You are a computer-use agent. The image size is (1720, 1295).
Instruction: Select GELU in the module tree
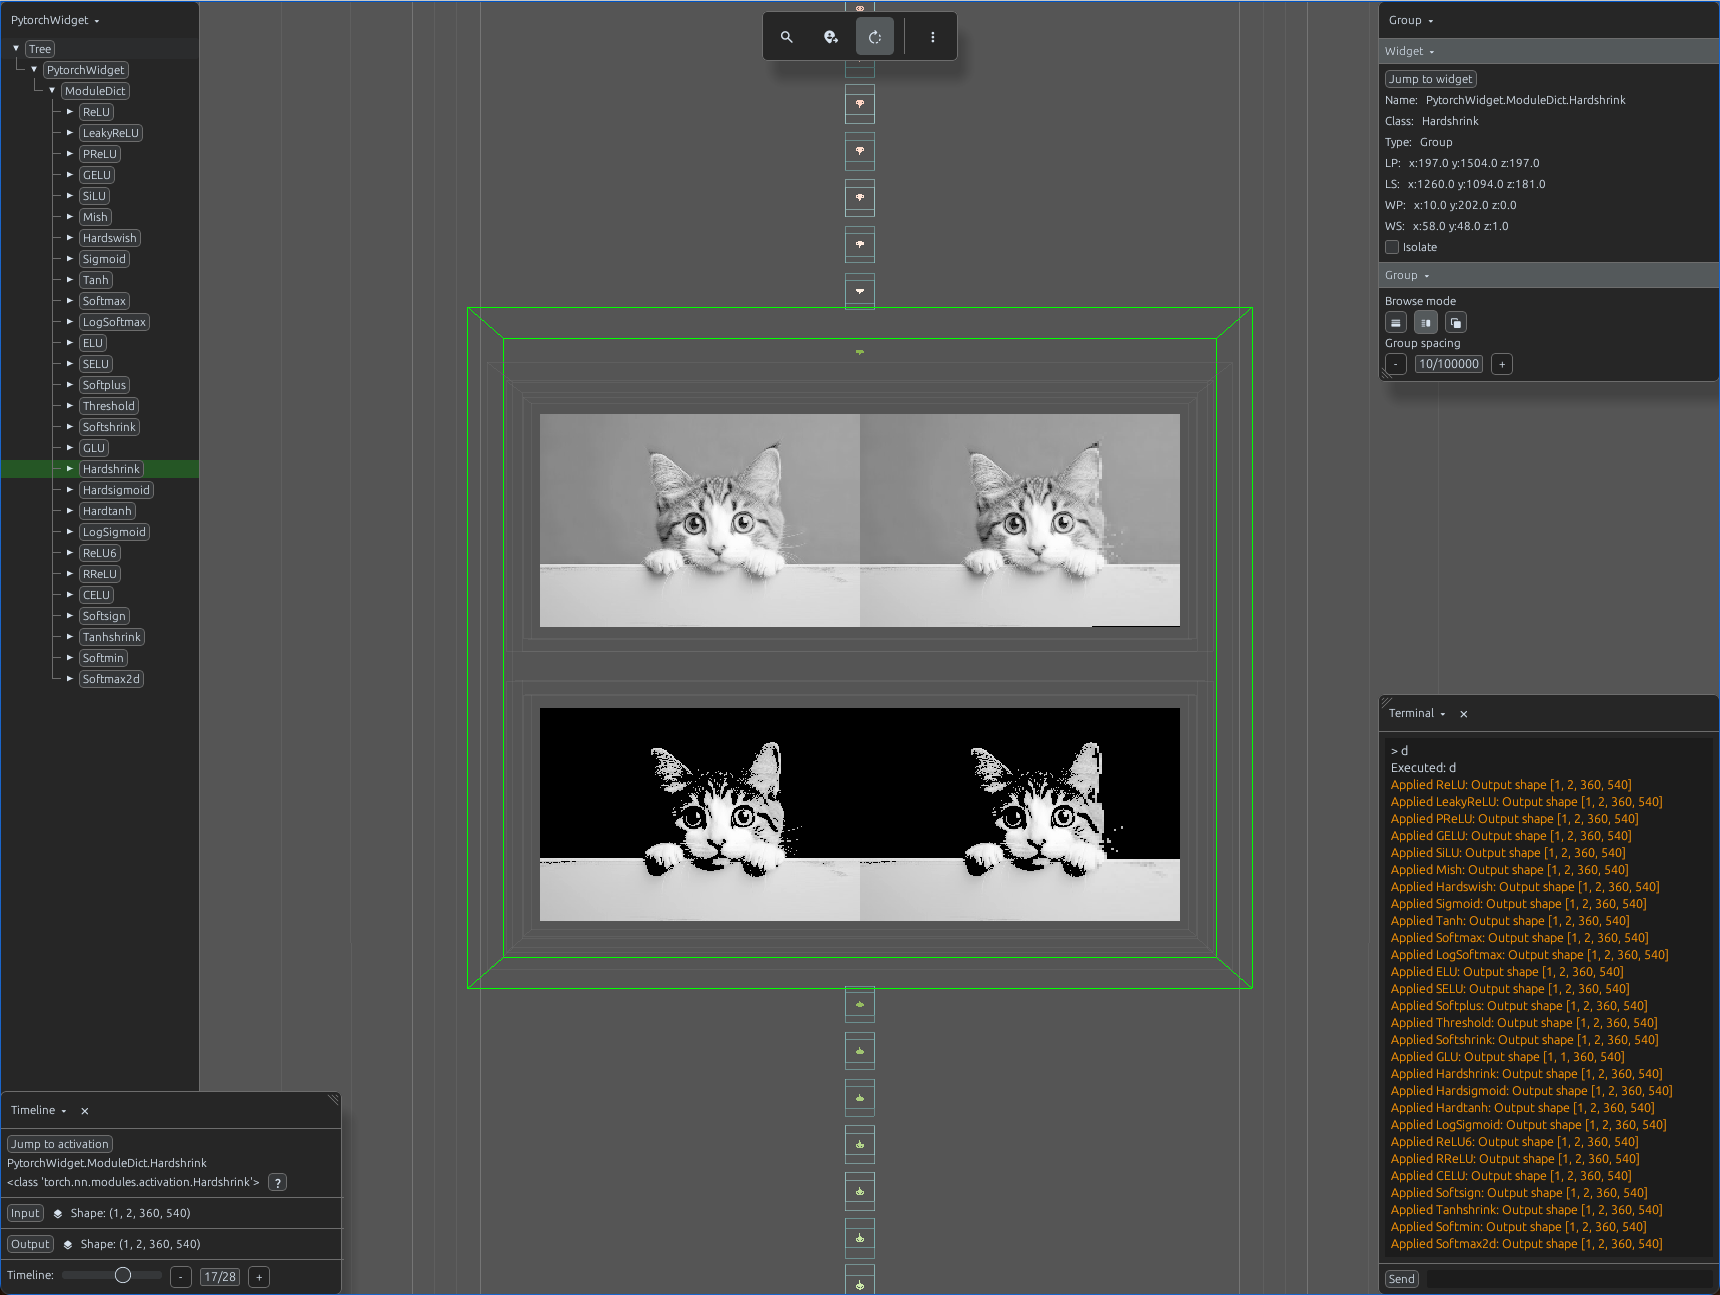[97, 175]
